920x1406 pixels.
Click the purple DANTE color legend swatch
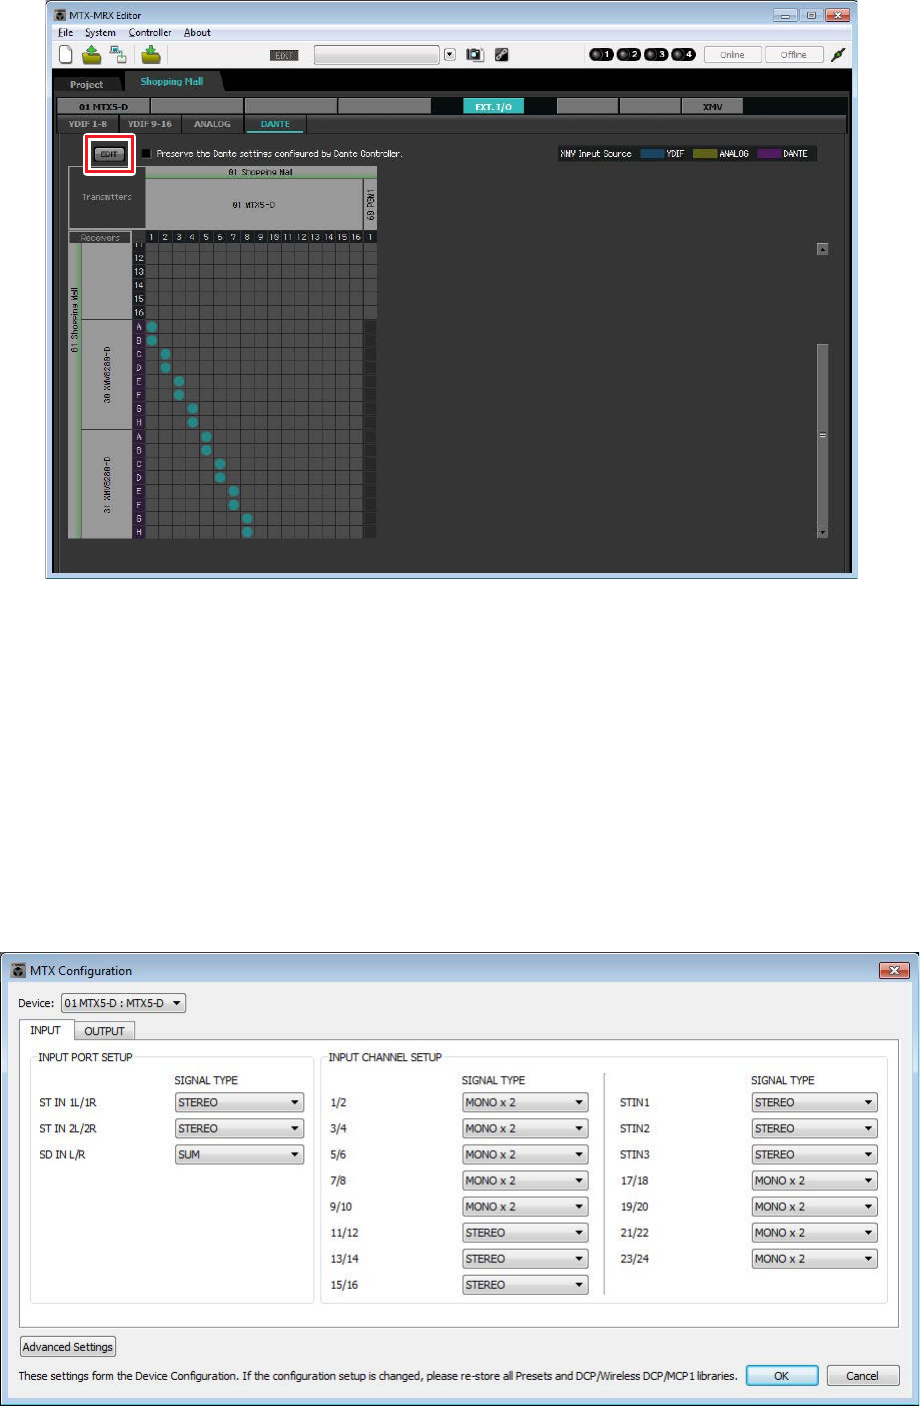point(769,154)
